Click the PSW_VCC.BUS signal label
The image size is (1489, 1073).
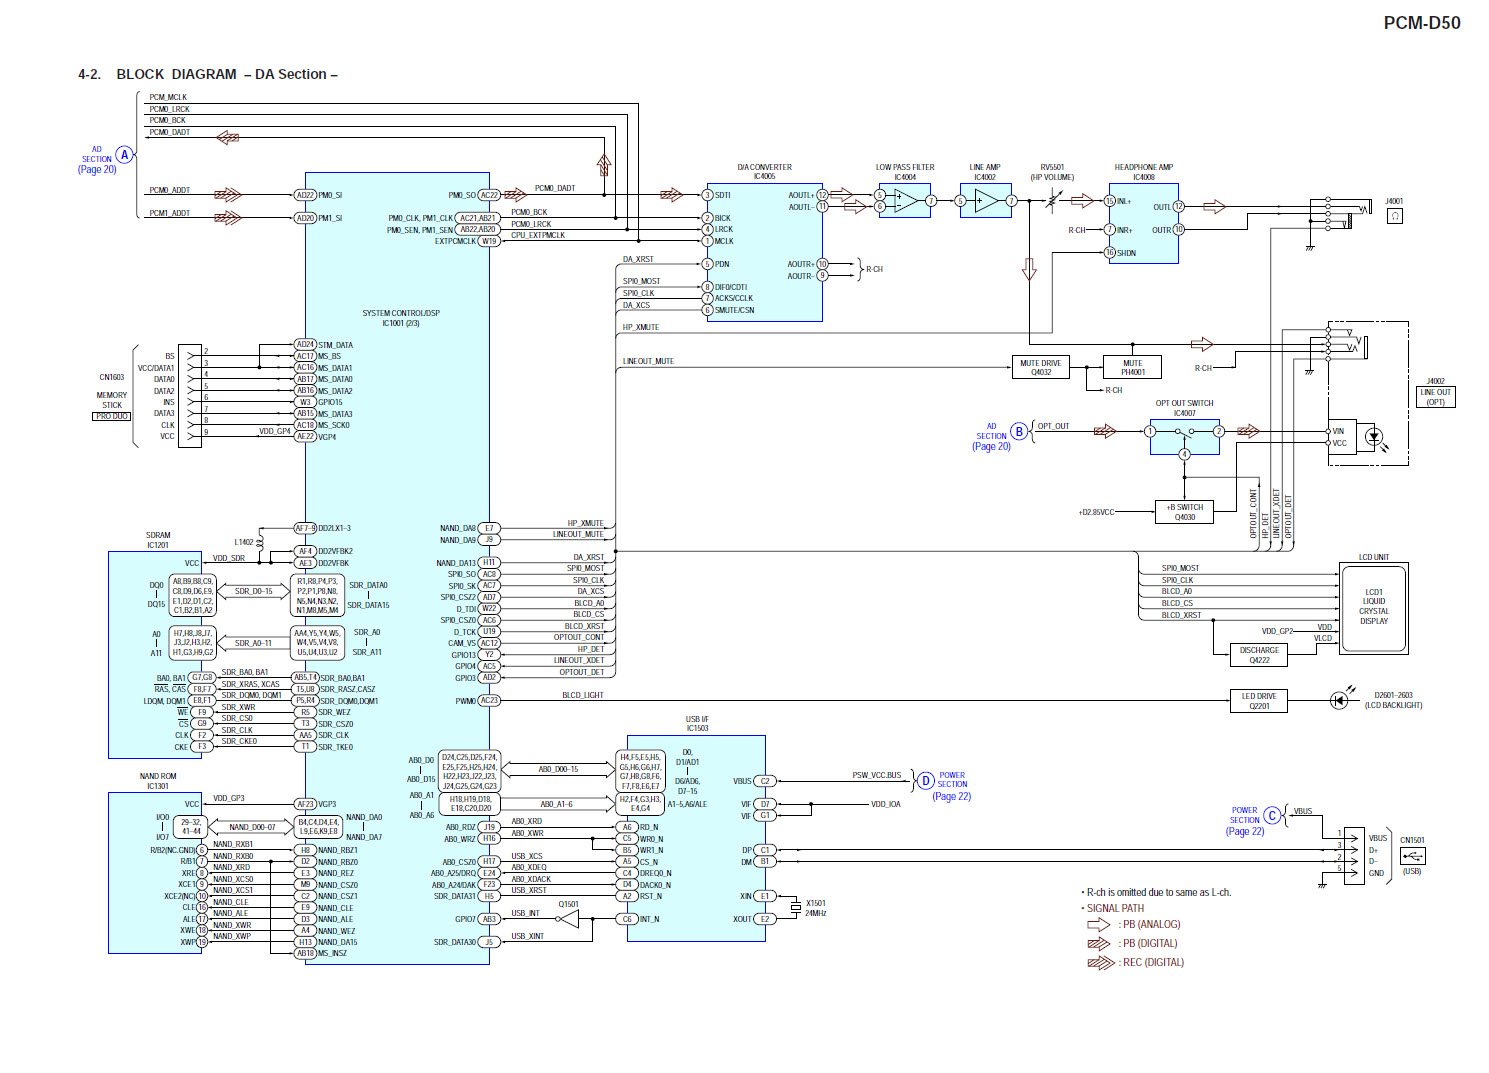click(x=877, y=775)
